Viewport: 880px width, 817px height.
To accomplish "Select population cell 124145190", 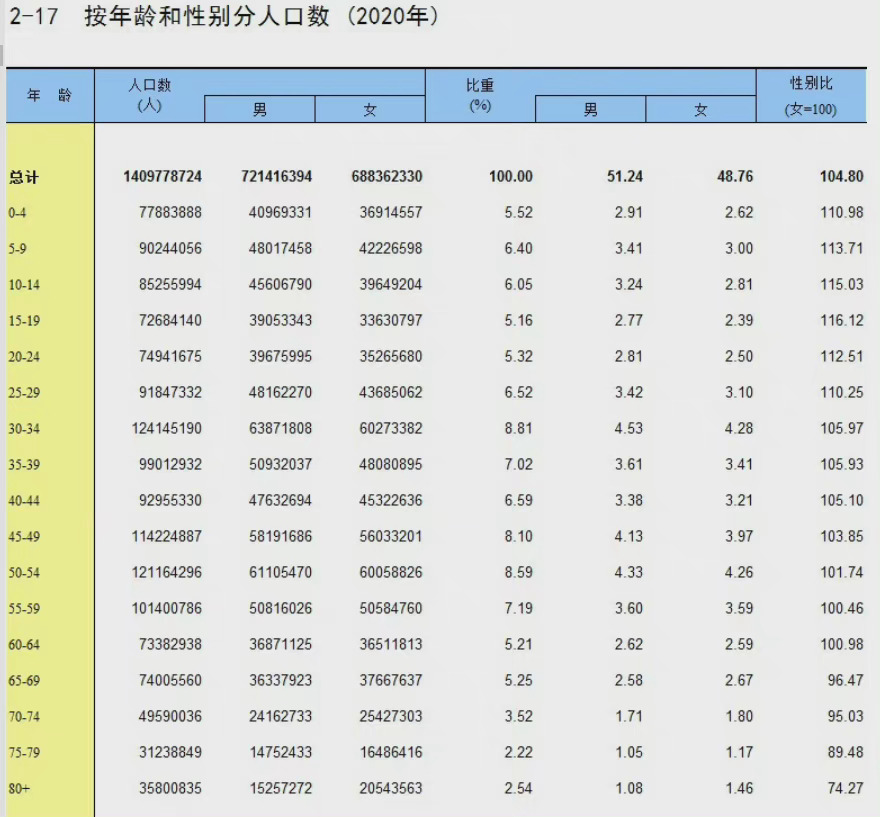I will [x=166, y=428].
